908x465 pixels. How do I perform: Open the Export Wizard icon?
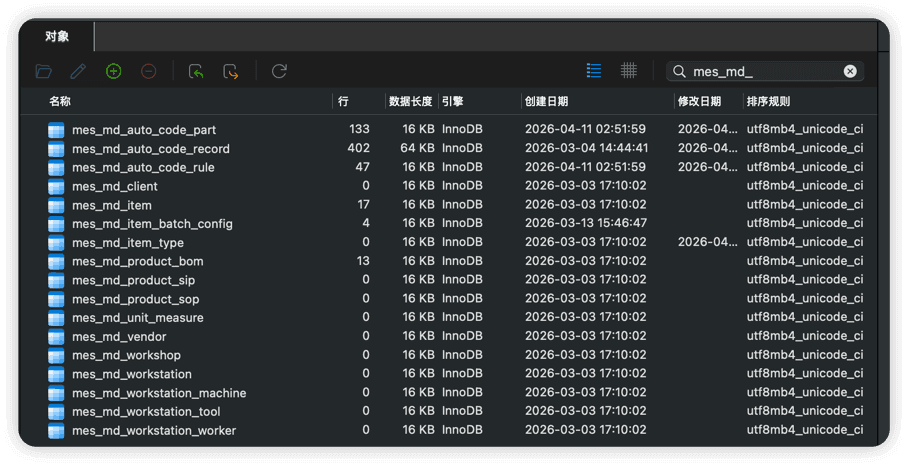[231, 71]
